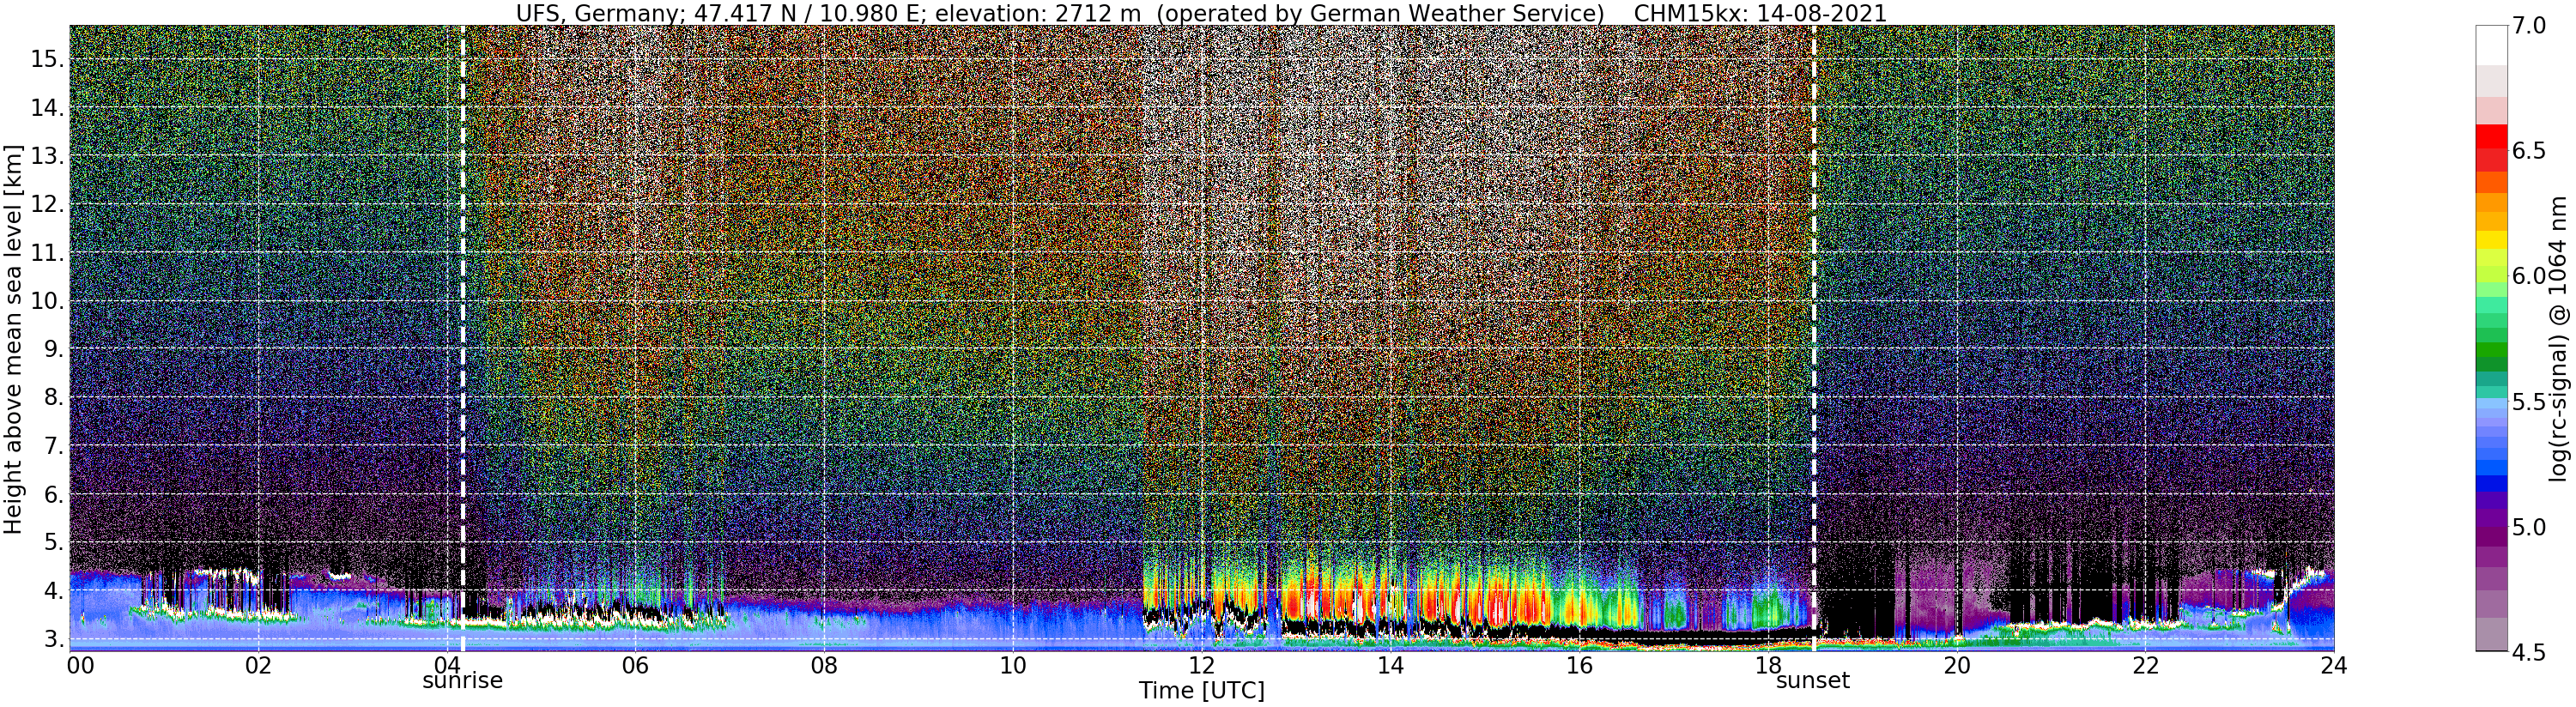Click the '4.' height tick label
The width and height of the screenshot is (2576, 707).
pos(52,591)
